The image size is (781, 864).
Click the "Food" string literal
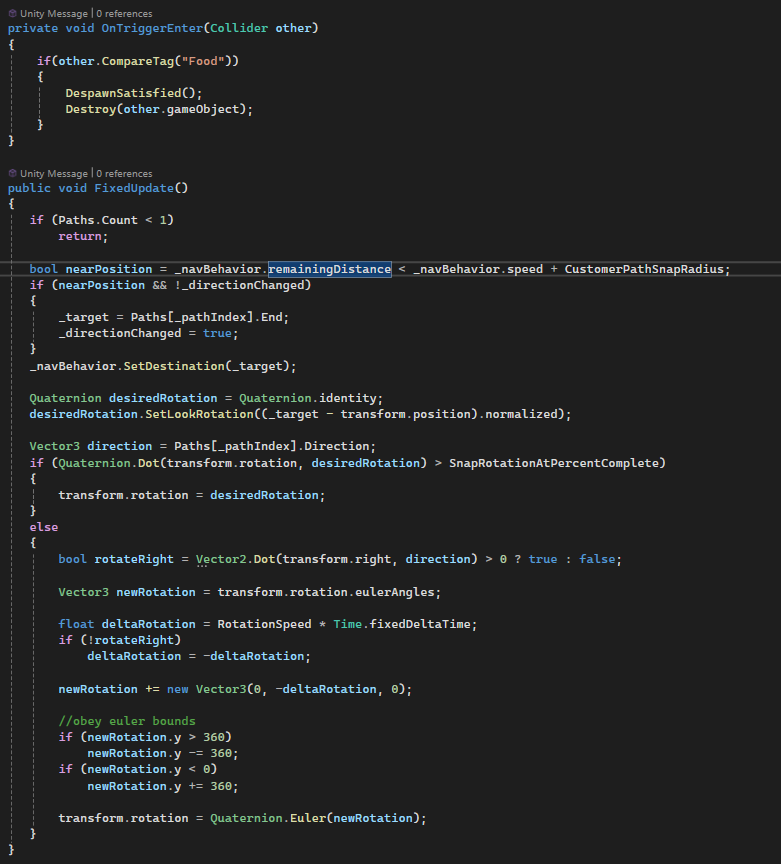tap(203, 61)
